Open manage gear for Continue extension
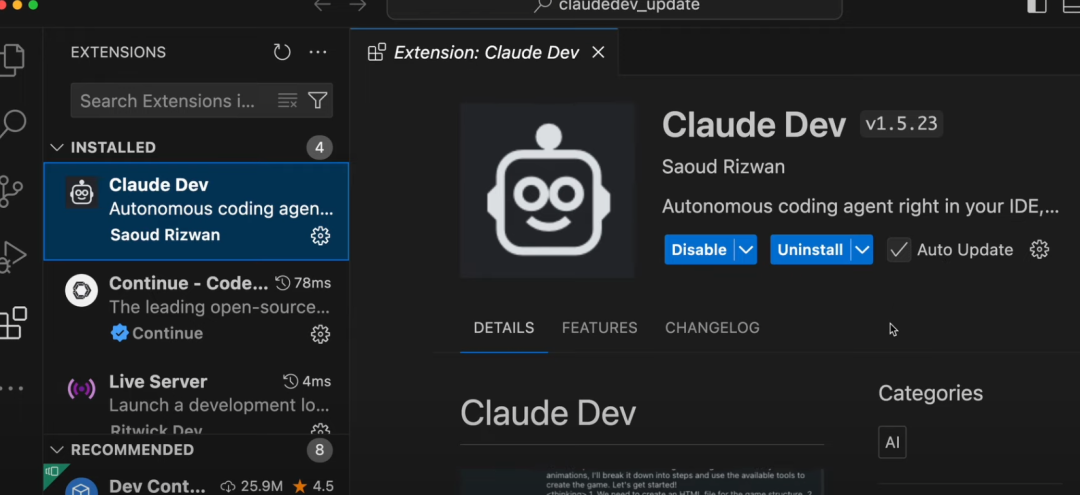1080x495 pixels. (320, 334)
